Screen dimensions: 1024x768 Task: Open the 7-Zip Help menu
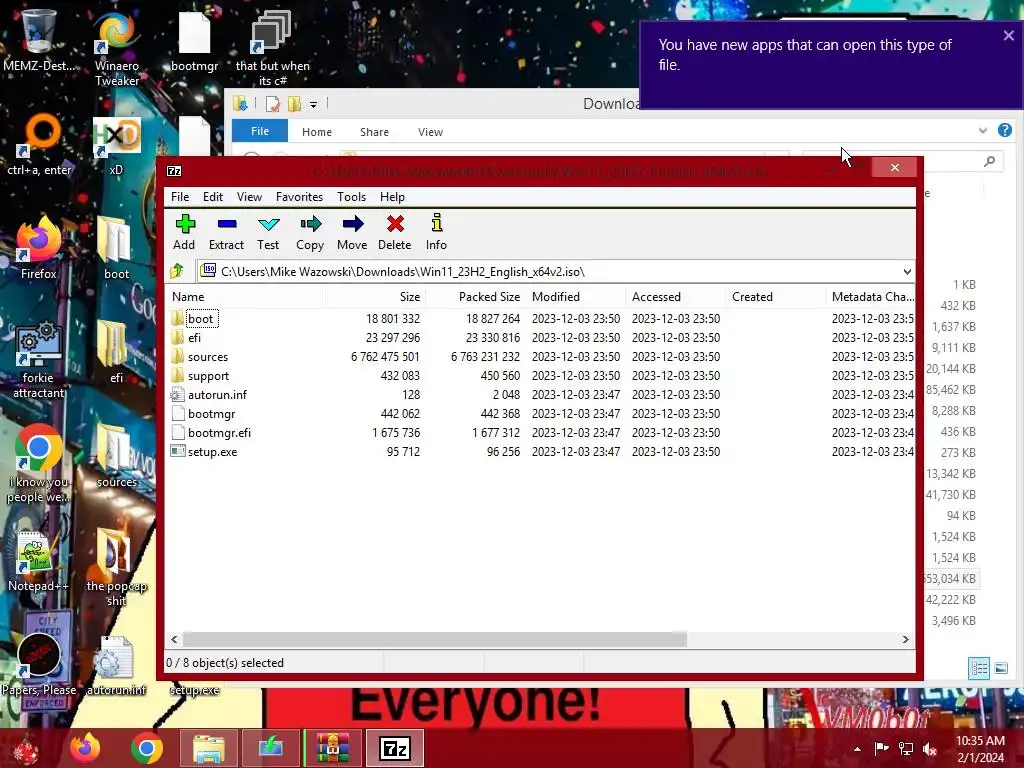pos(392,197)
